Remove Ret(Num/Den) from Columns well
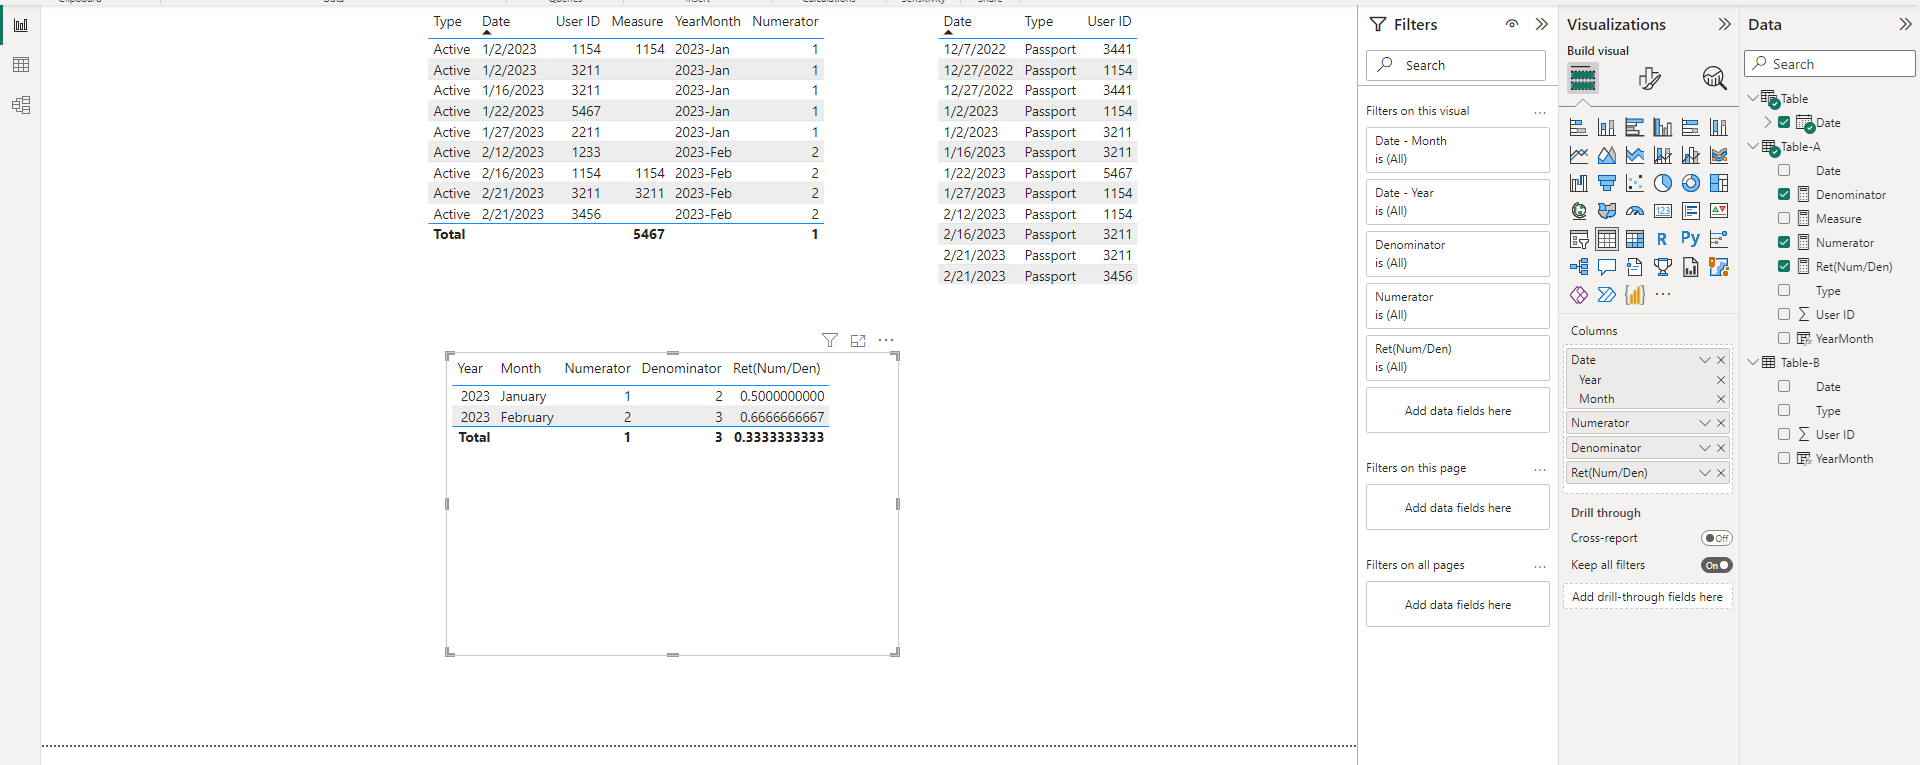The height and width of the screenshot is (765, 1920). (x=1721, y=473)
